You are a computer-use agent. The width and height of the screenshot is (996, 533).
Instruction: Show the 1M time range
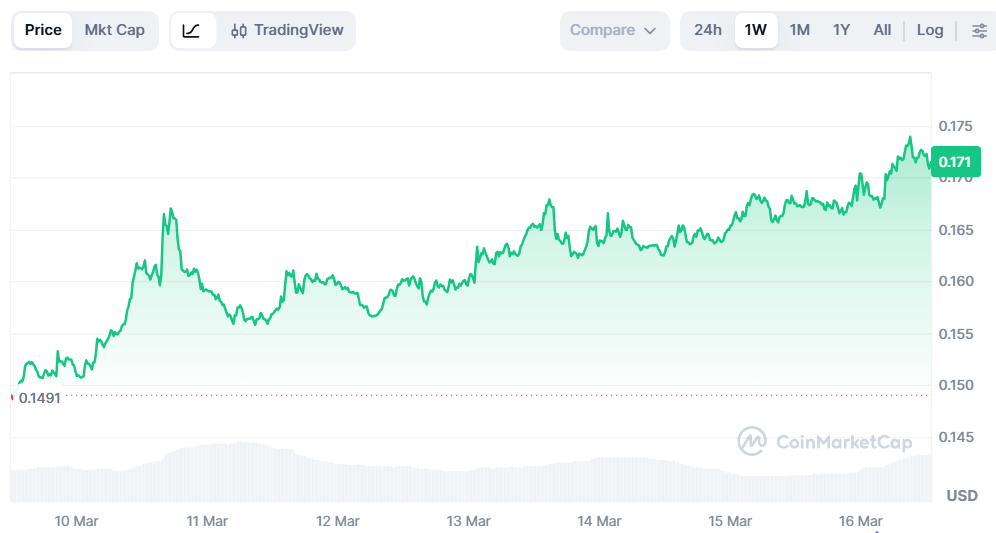(x=799, y=30)
